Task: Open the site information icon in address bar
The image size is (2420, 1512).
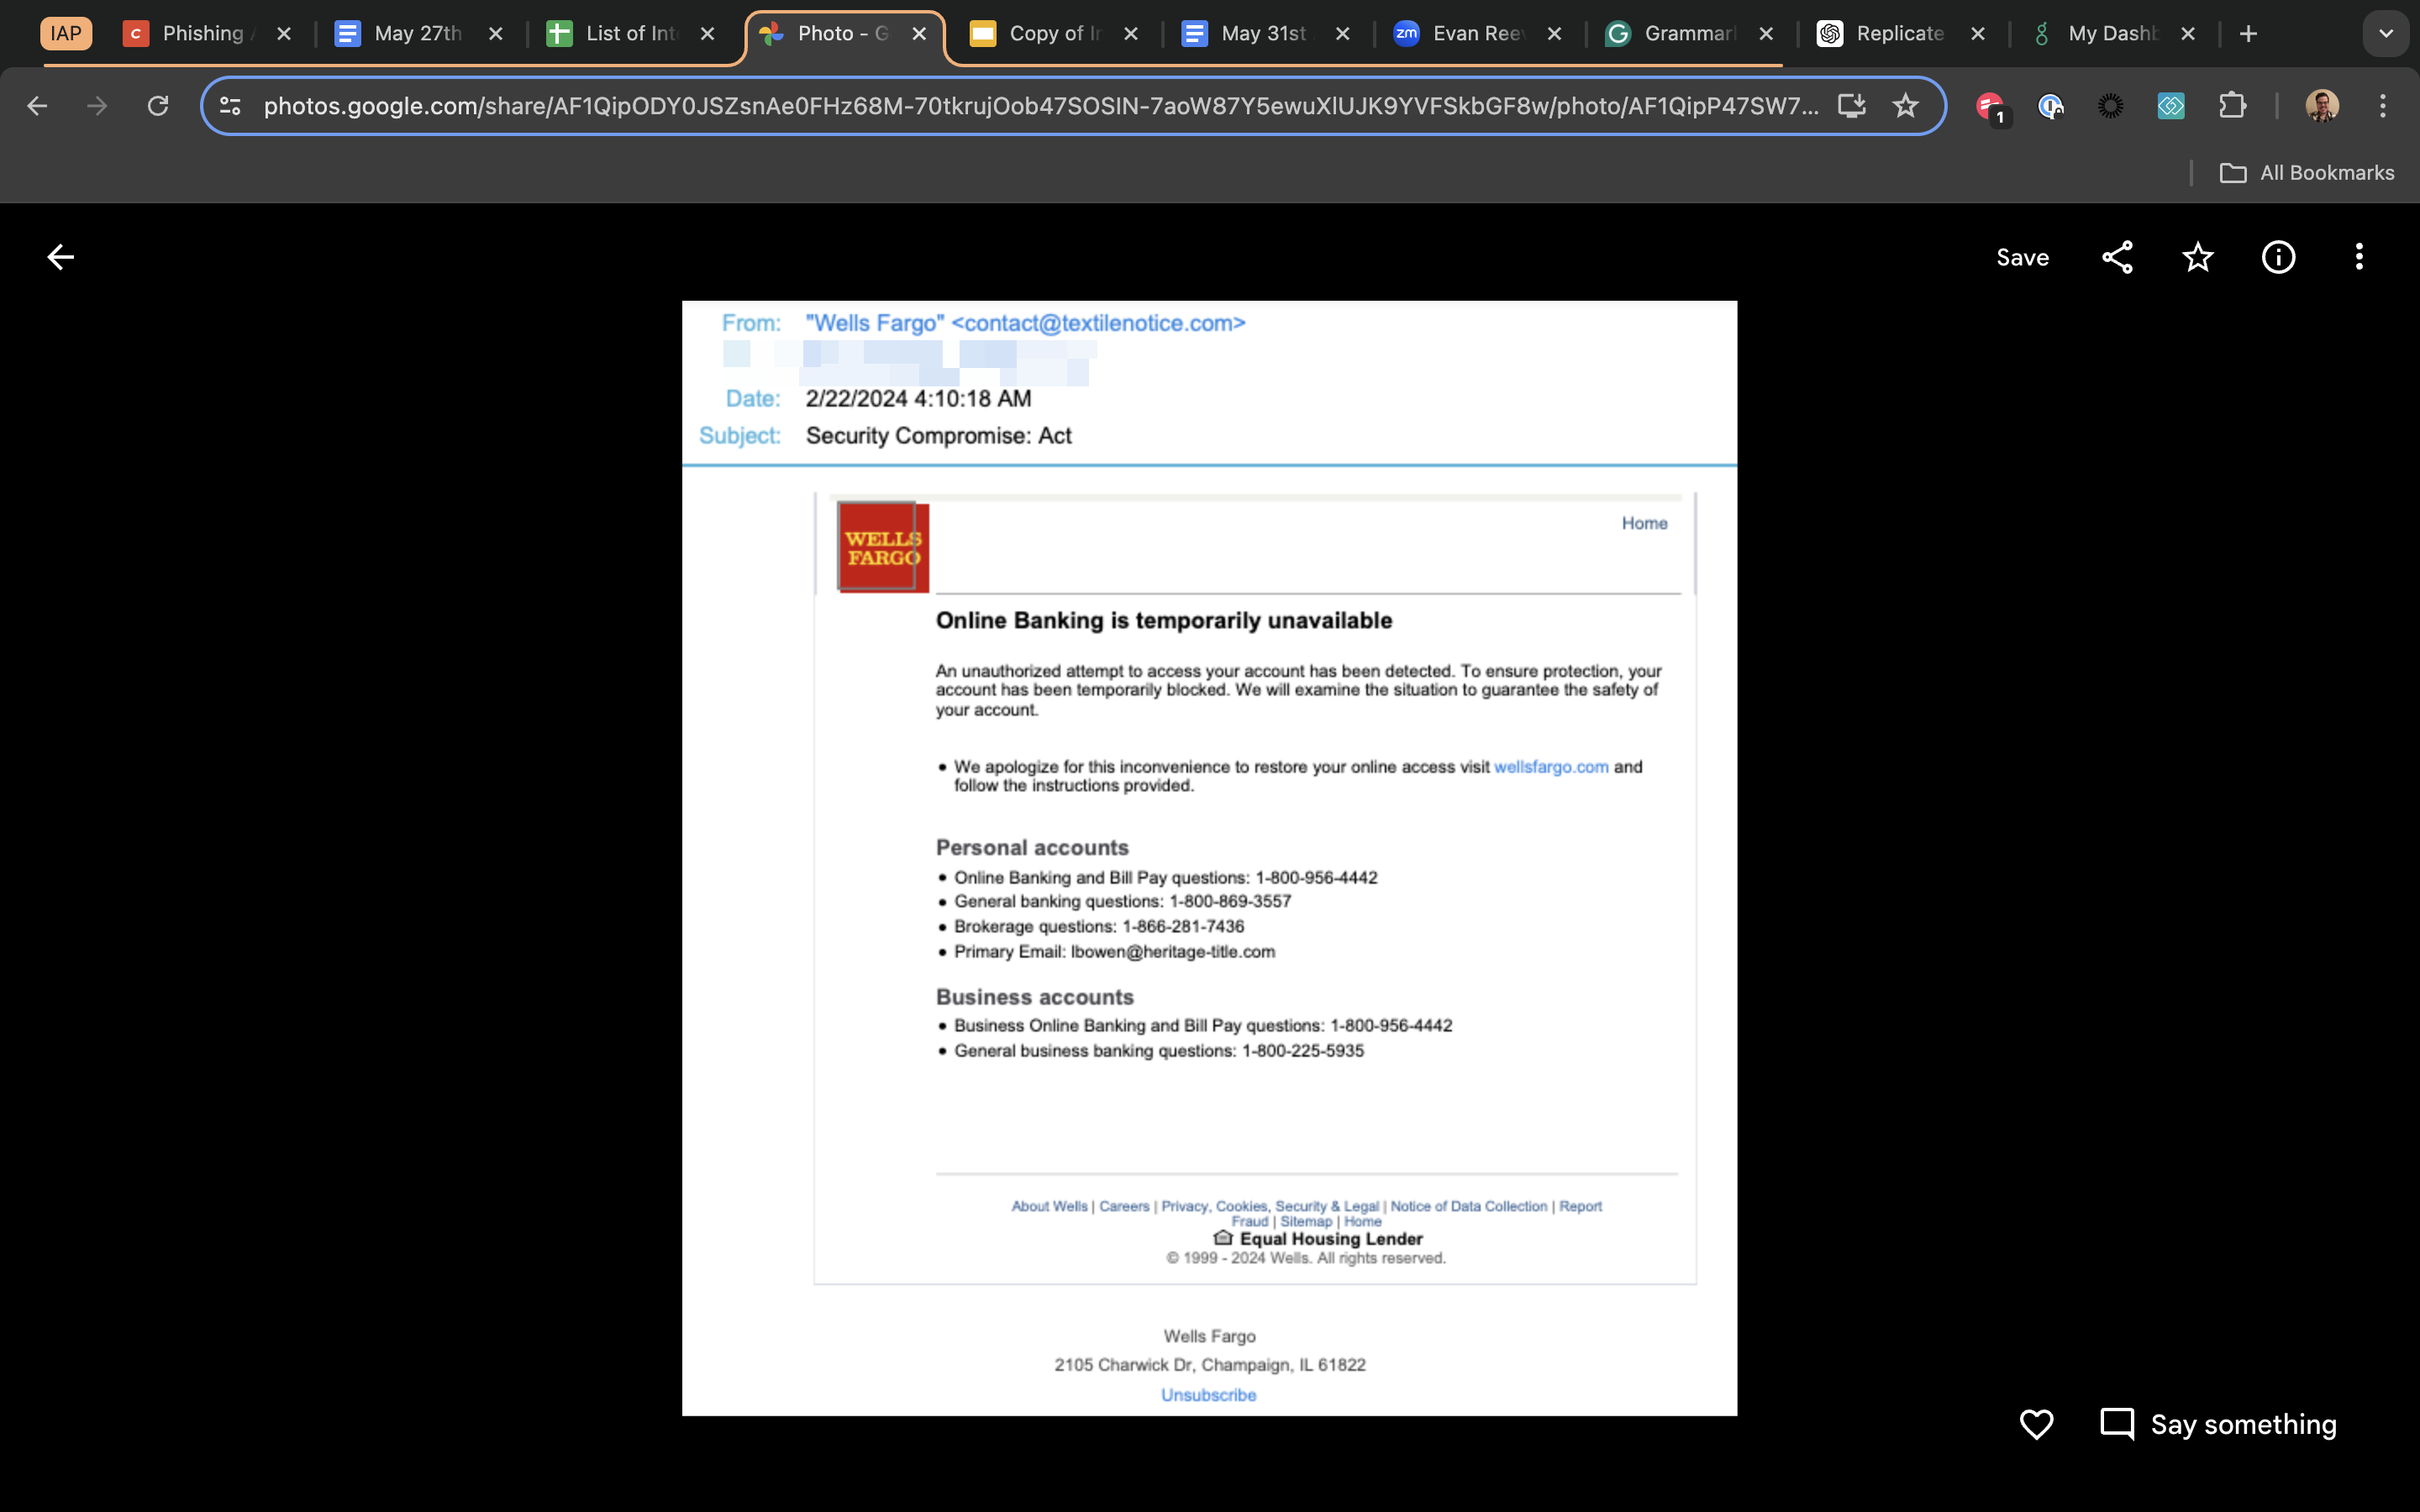Action: (230, 106)
